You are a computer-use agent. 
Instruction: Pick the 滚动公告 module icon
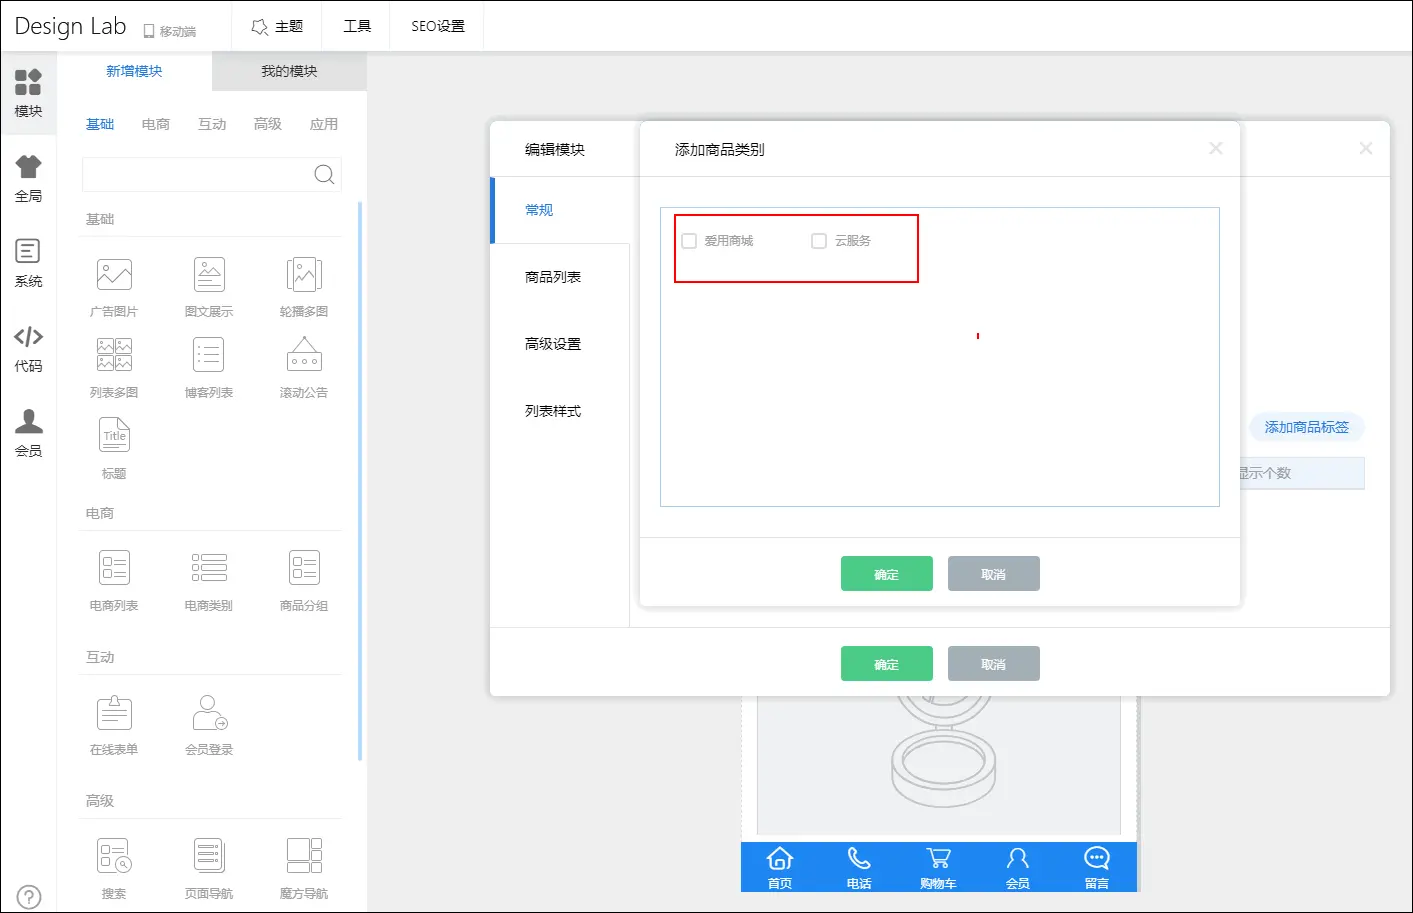(x=304, y=356)
